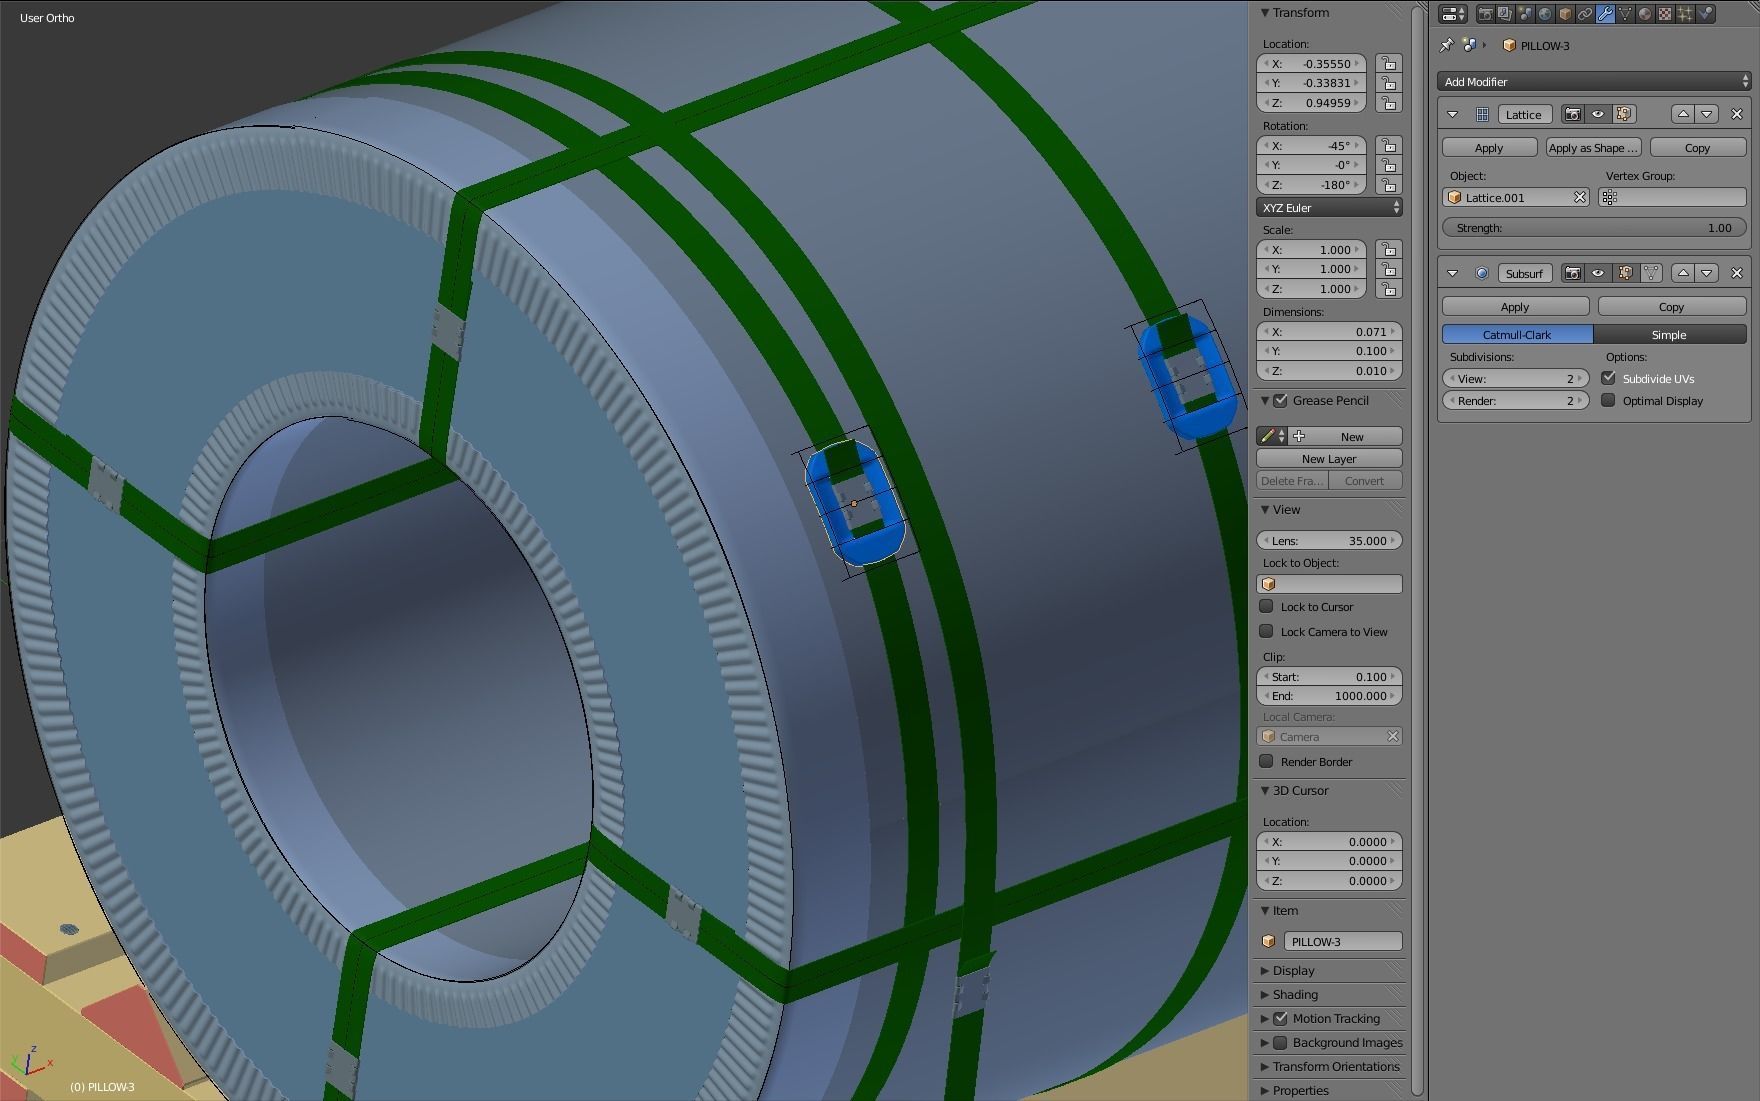Toggle Subsurf modifier viewport eye icon
This screenshot has height=1101, width=1760.
(1598, 273)
